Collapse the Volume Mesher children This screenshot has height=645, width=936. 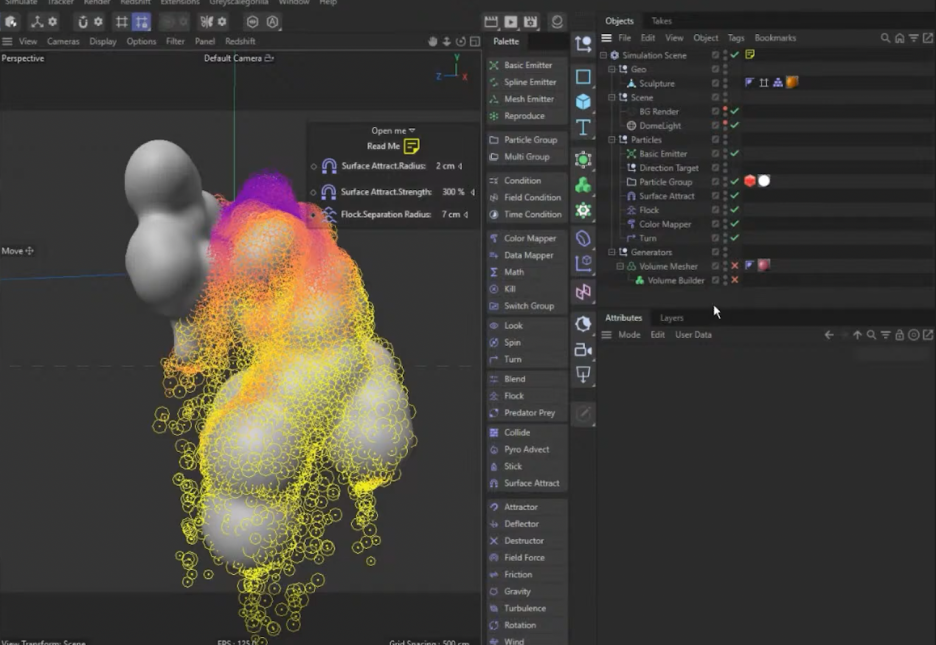620,266
